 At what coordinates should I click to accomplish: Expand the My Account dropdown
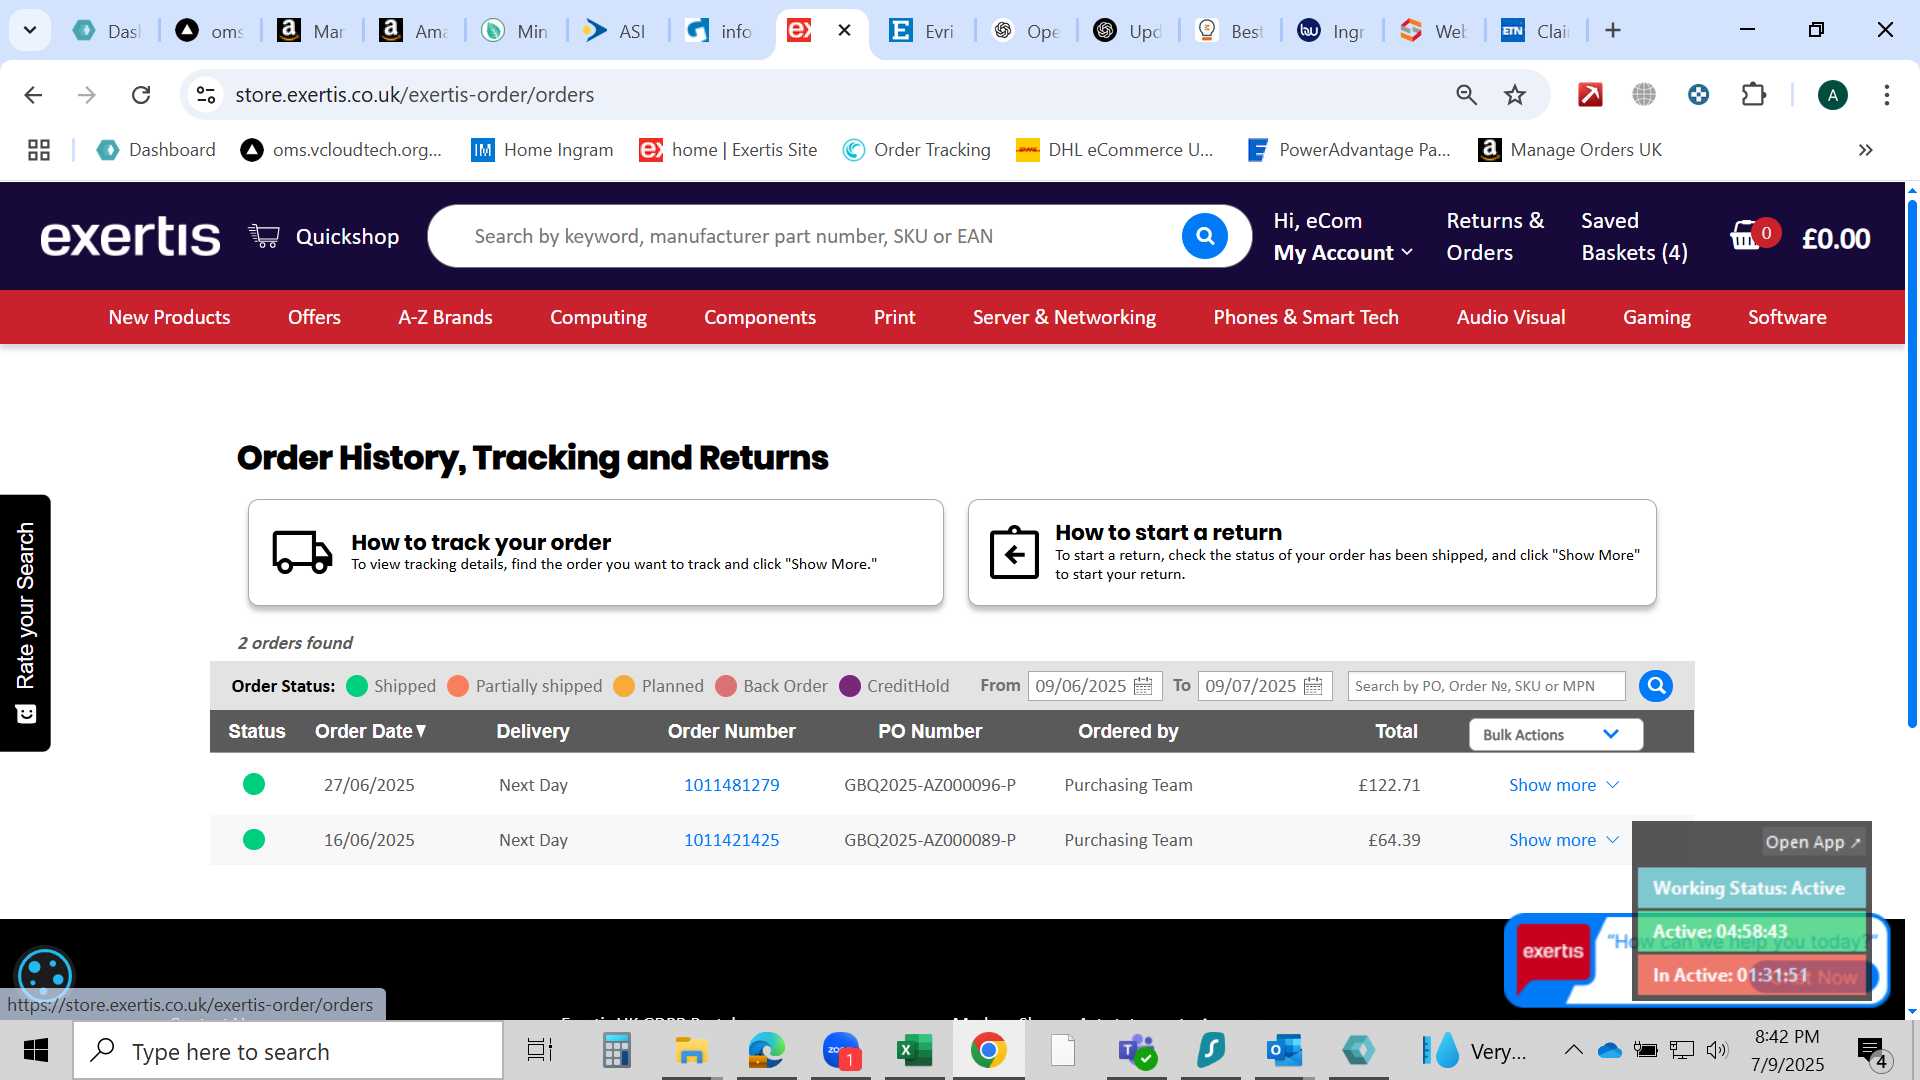[1343, 253]
